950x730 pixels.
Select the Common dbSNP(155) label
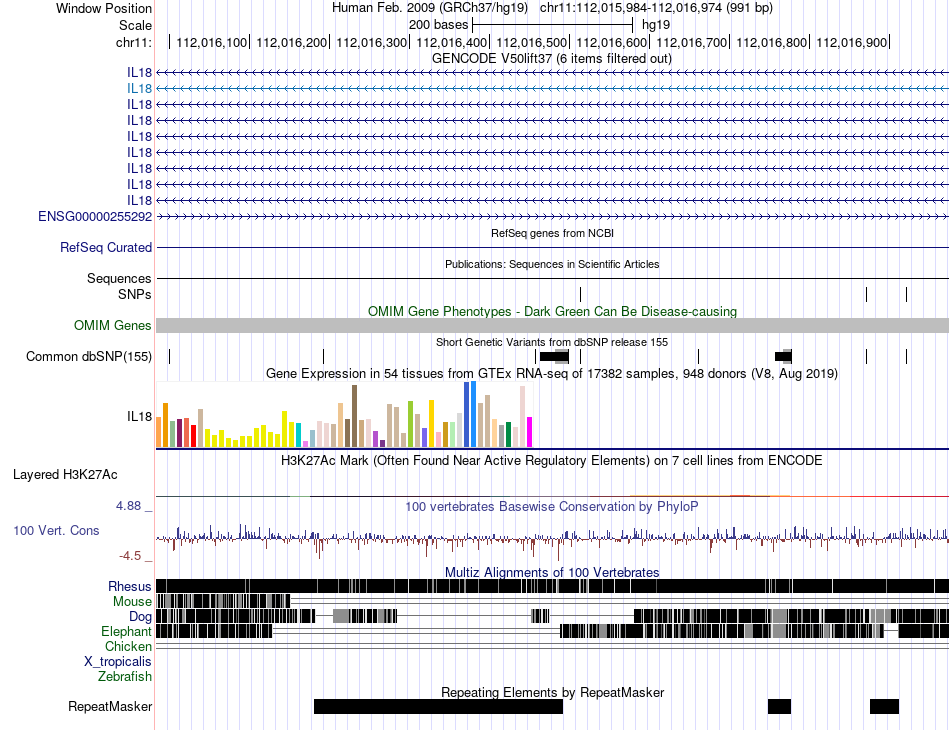click(89, 356)
